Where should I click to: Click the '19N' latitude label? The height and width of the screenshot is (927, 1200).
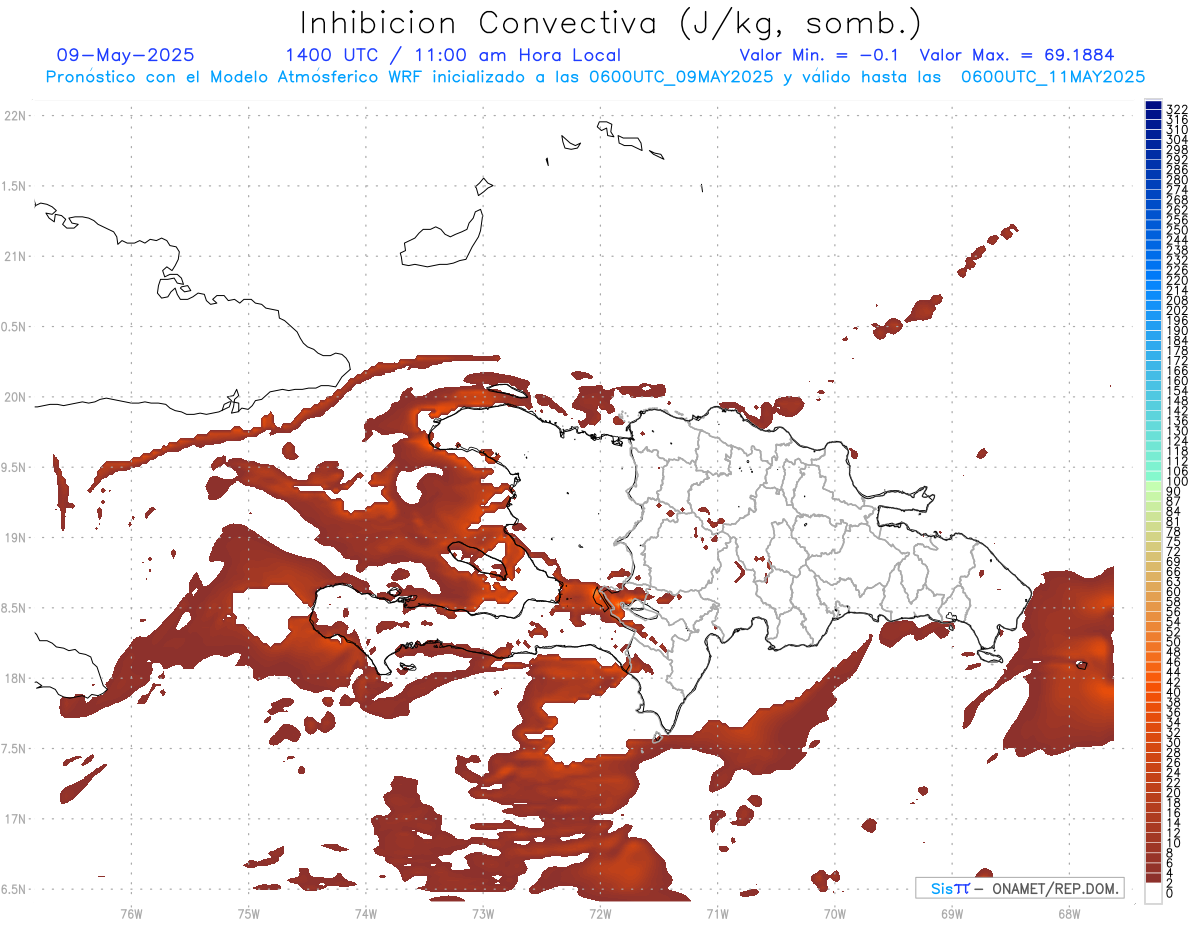pos(16,537)
